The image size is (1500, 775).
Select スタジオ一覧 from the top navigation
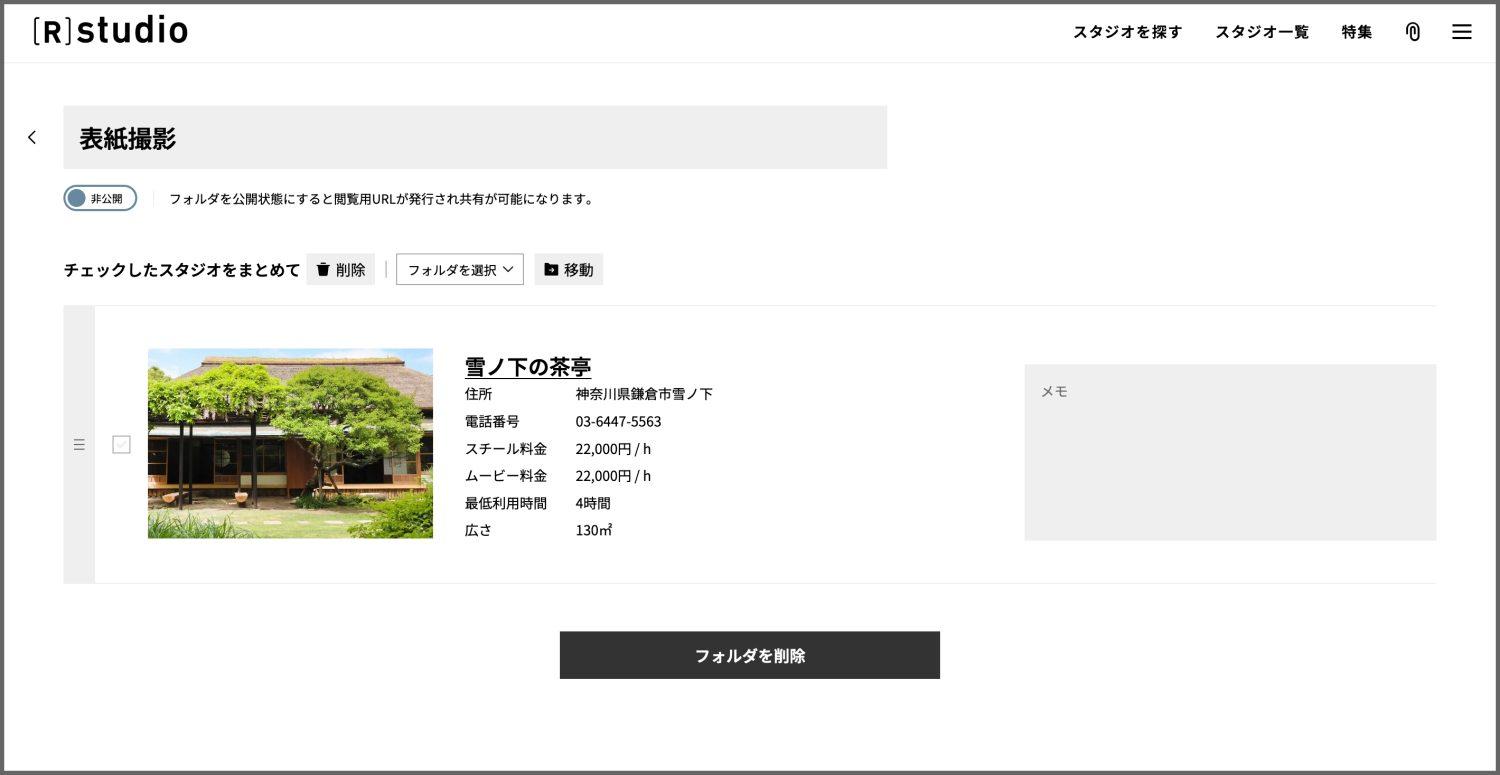pyautogui.click(x=1261, y=32)
